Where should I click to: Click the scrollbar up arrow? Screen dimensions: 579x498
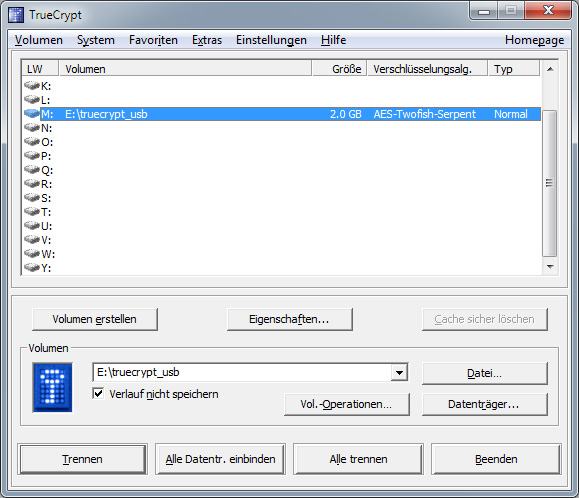(550, 69)
